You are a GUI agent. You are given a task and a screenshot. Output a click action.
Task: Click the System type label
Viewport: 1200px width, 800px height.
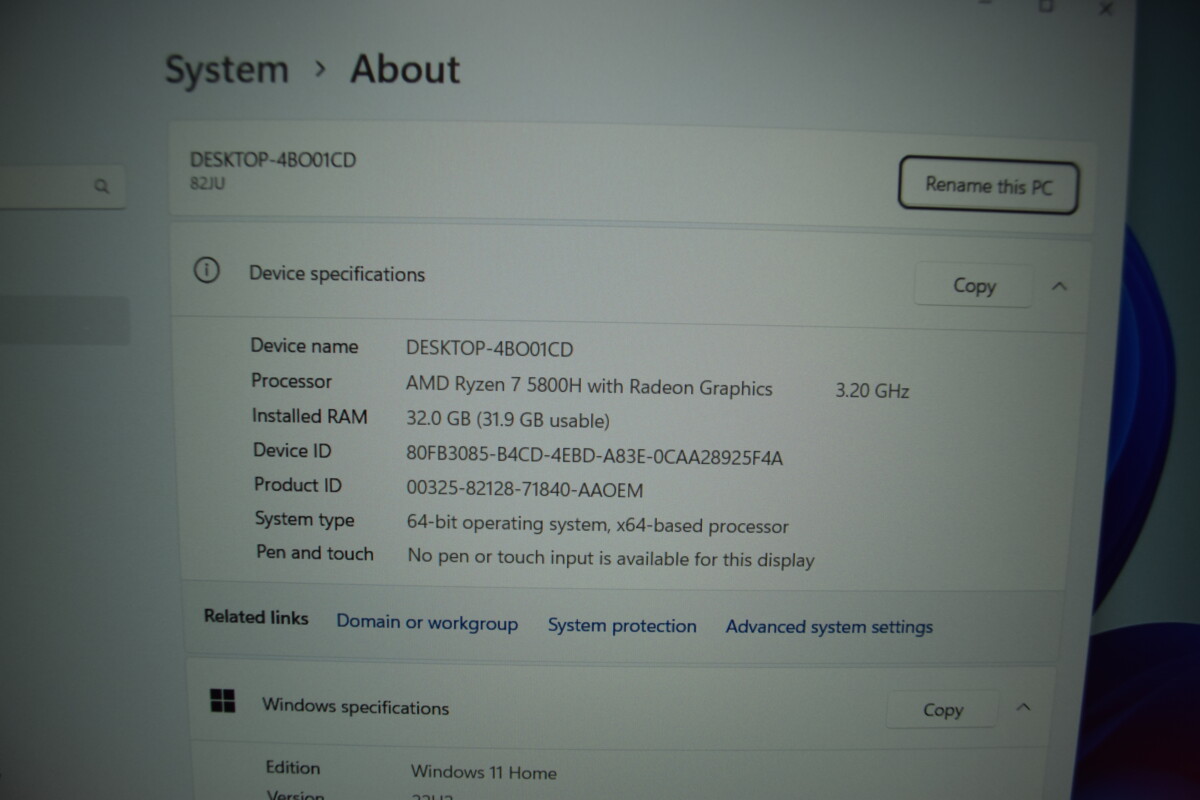(305, 519)
